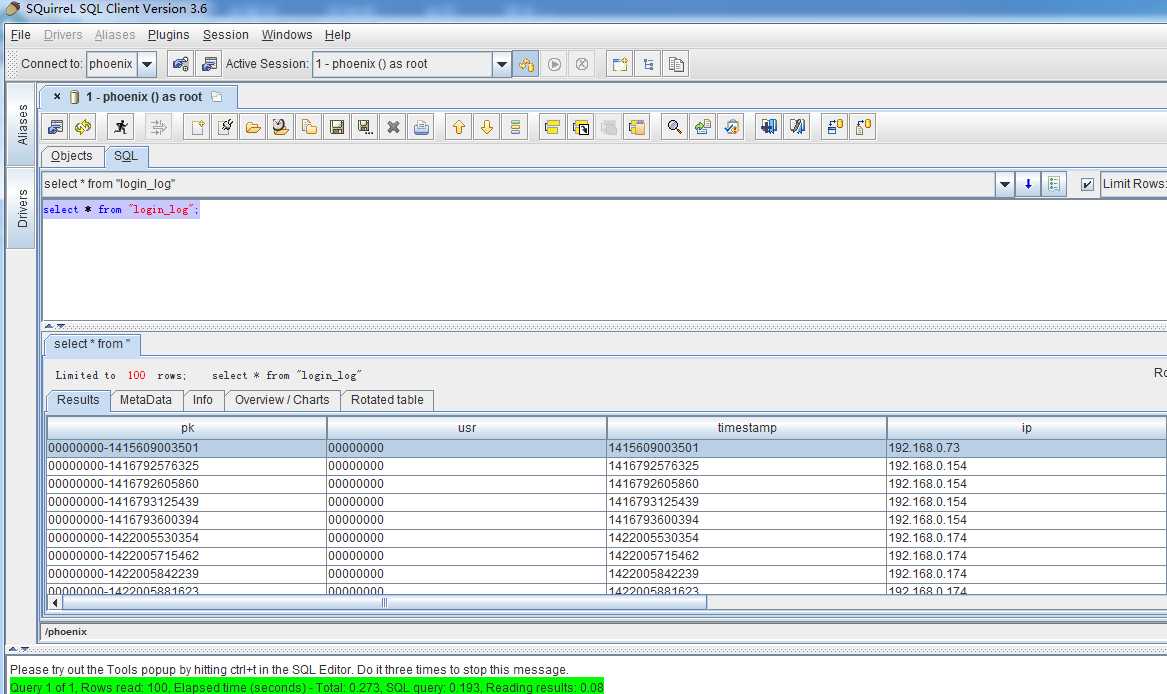Select cell '00000000-1416792576325' in pk column

(187, 466)
